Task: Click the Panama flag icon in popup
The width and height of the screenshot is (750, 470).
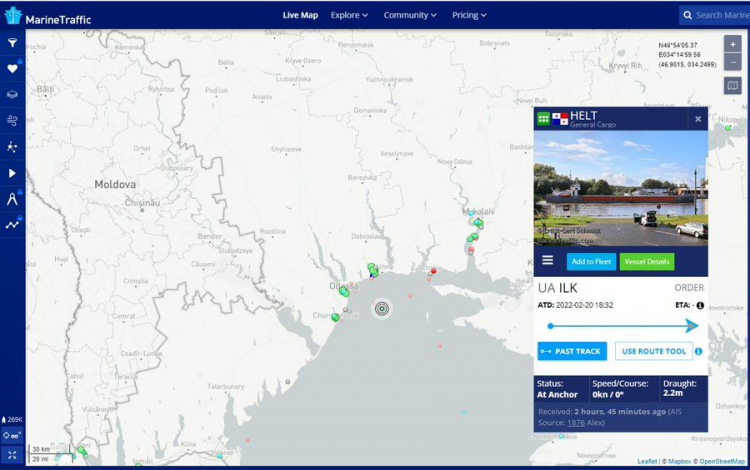Action: 560,119
